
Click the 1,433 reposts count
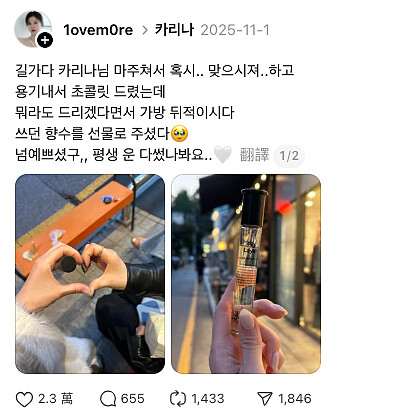[208, 399]
